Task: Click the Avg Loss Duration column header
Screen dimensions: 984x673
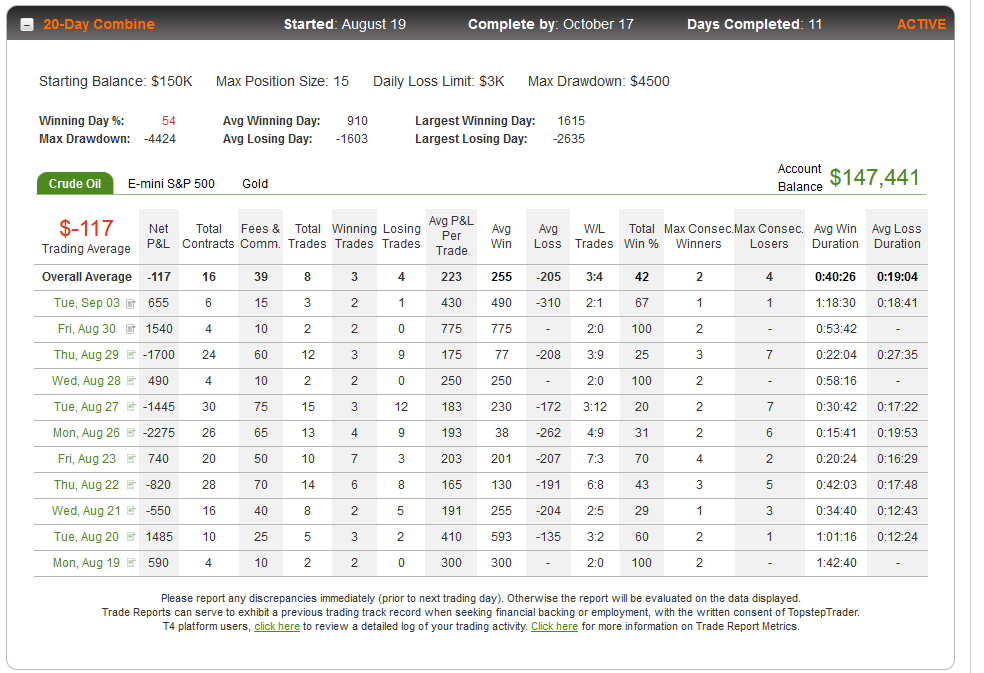Action: [897, 236]
